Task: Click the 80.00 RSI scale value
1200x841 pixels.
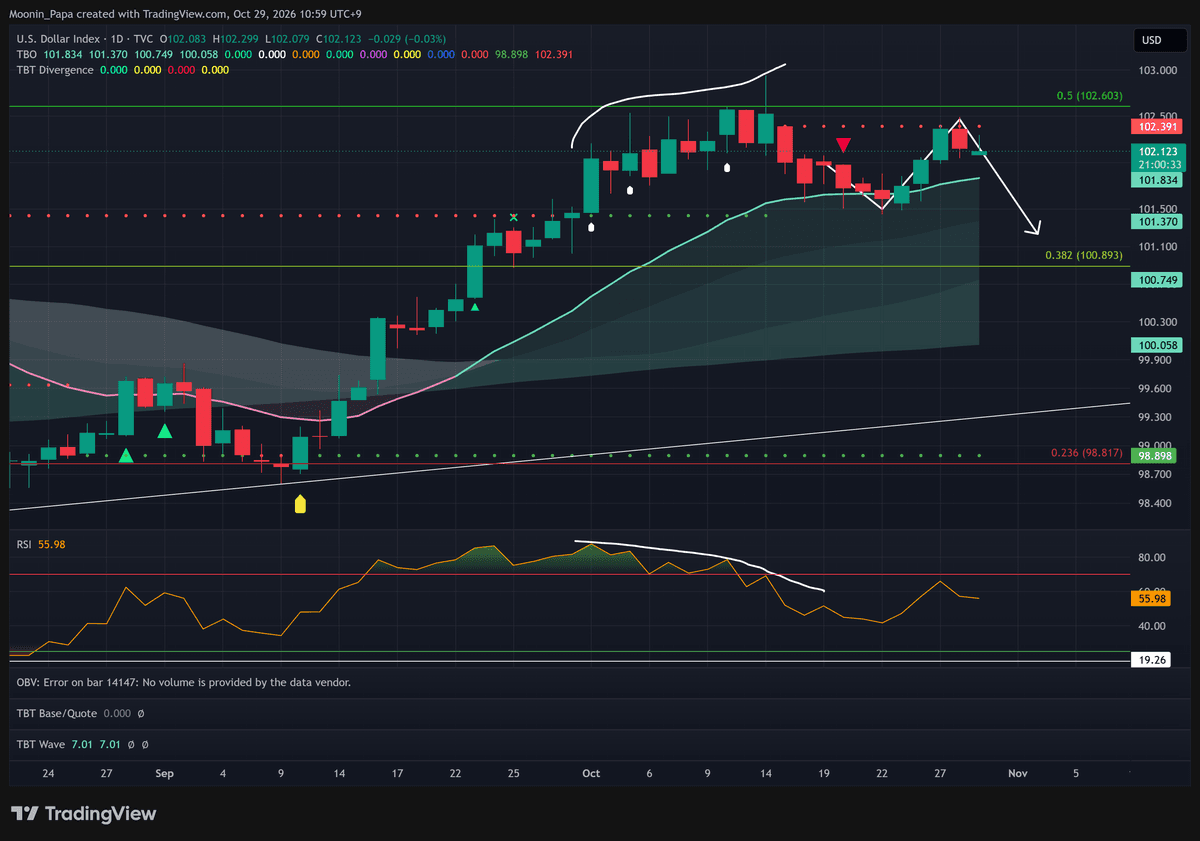Action: coord(1151,558)
